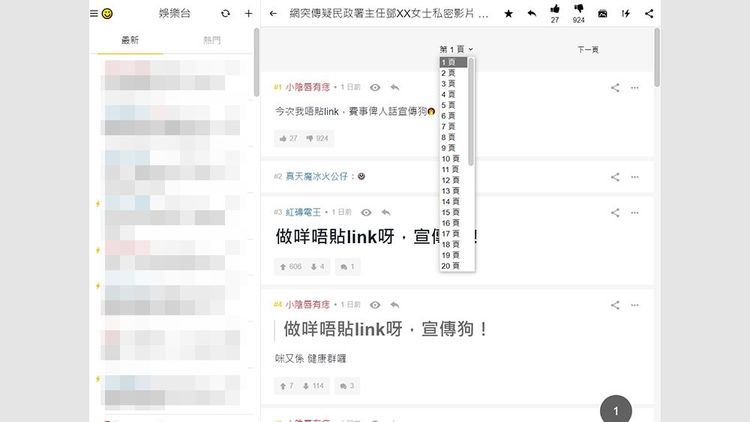This screenshot has height=422, width=750.
Task: Click the thread title 網突傳疑民政署主任
Action: [389, 13]
